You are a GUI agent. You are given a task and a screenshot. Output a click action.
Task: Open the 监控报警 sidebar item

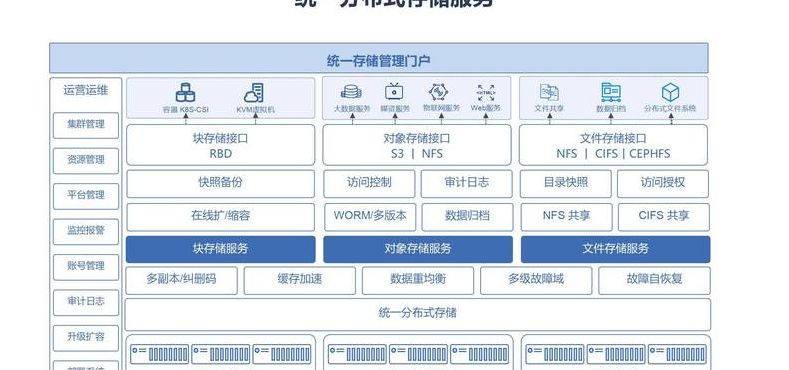[86, 231]
